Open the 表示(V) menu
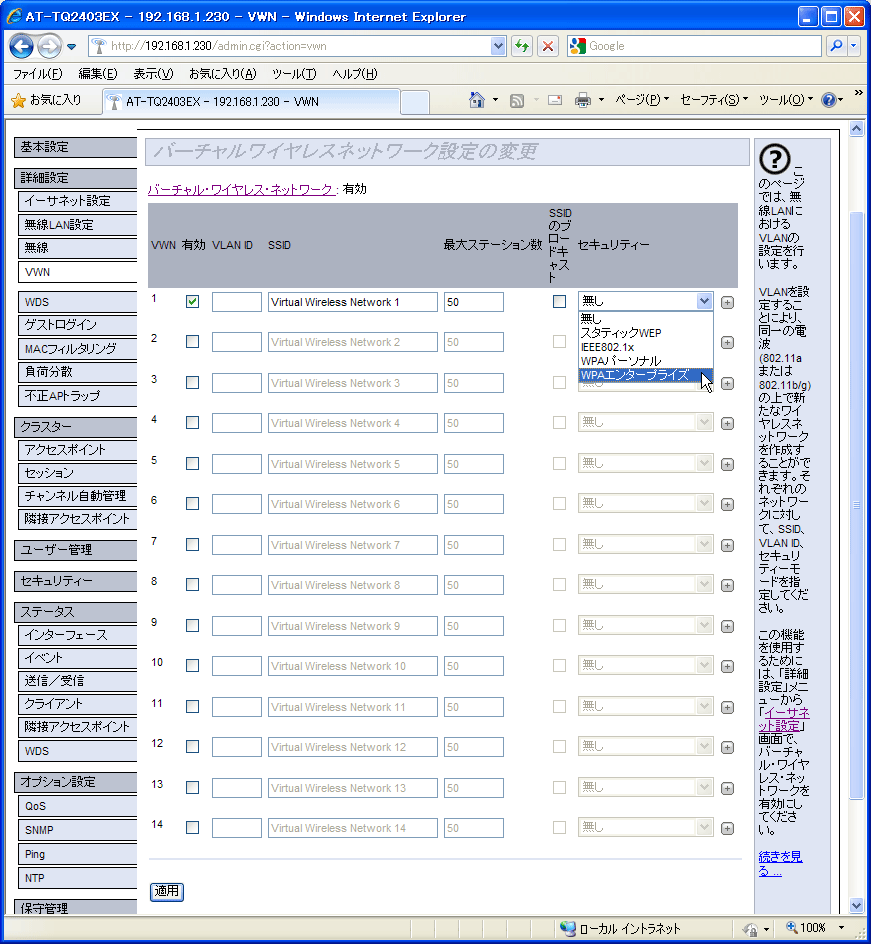 click(x=153, y=74)
